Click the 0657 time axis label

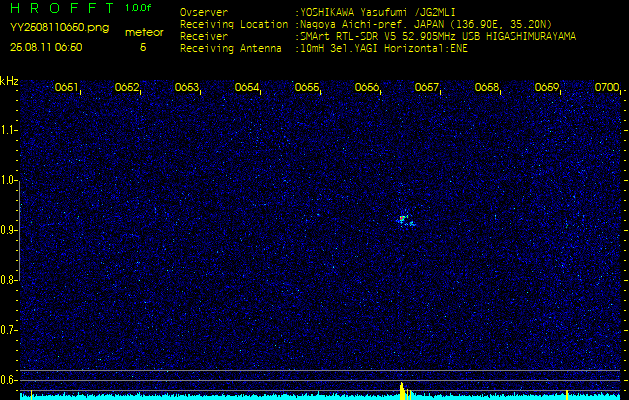(x=426, y=87)
